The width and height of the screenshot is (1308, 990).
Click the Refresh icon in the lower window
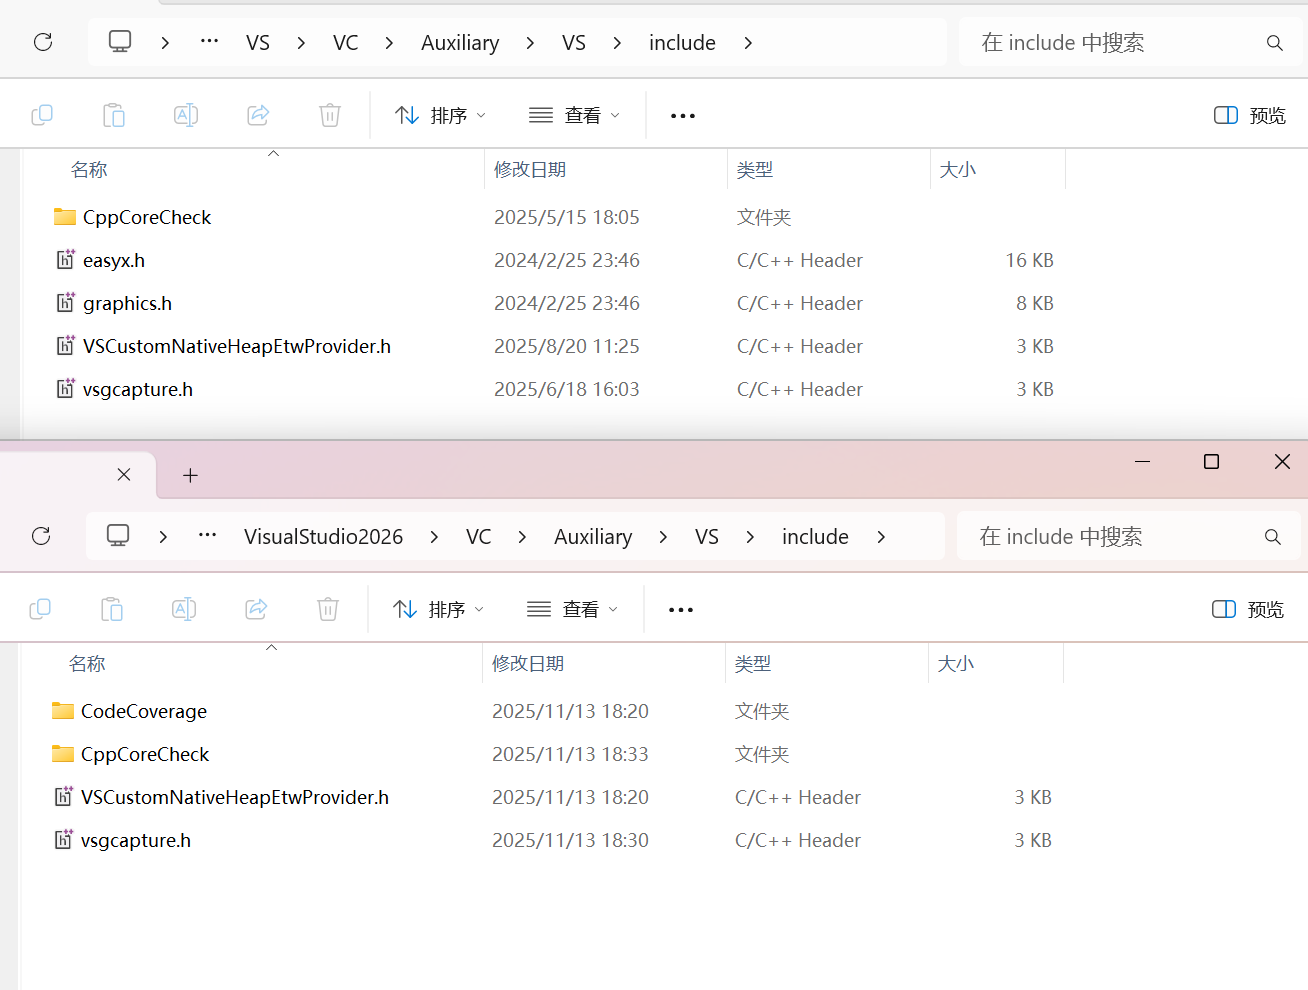(x=41, y=536)
